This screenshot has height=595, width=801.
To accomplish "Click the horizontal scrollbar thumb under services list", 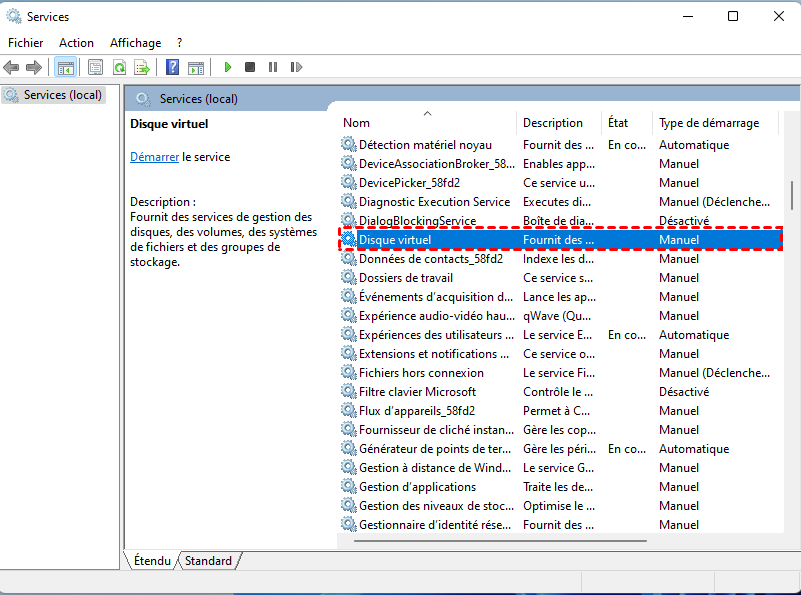I will click(x=500, y=540).
